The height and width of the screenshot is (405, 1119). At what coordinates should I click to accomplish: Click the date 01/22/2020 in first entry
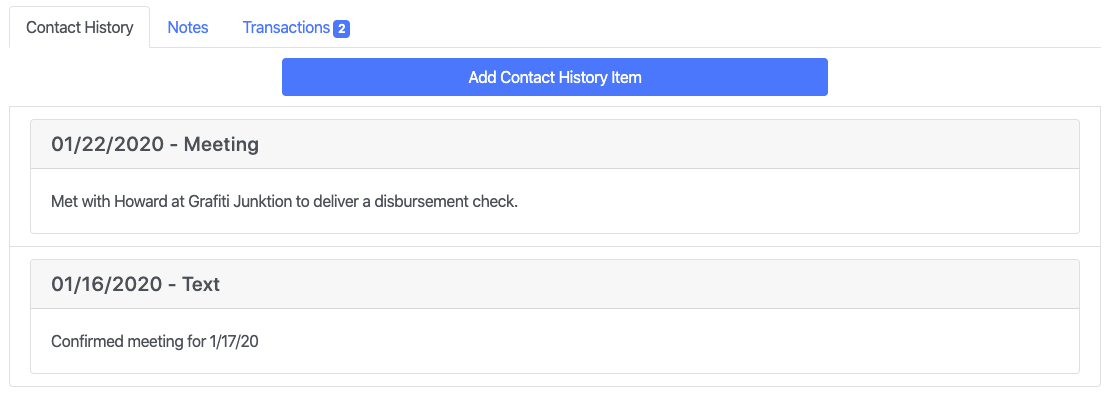click(106, 144)
